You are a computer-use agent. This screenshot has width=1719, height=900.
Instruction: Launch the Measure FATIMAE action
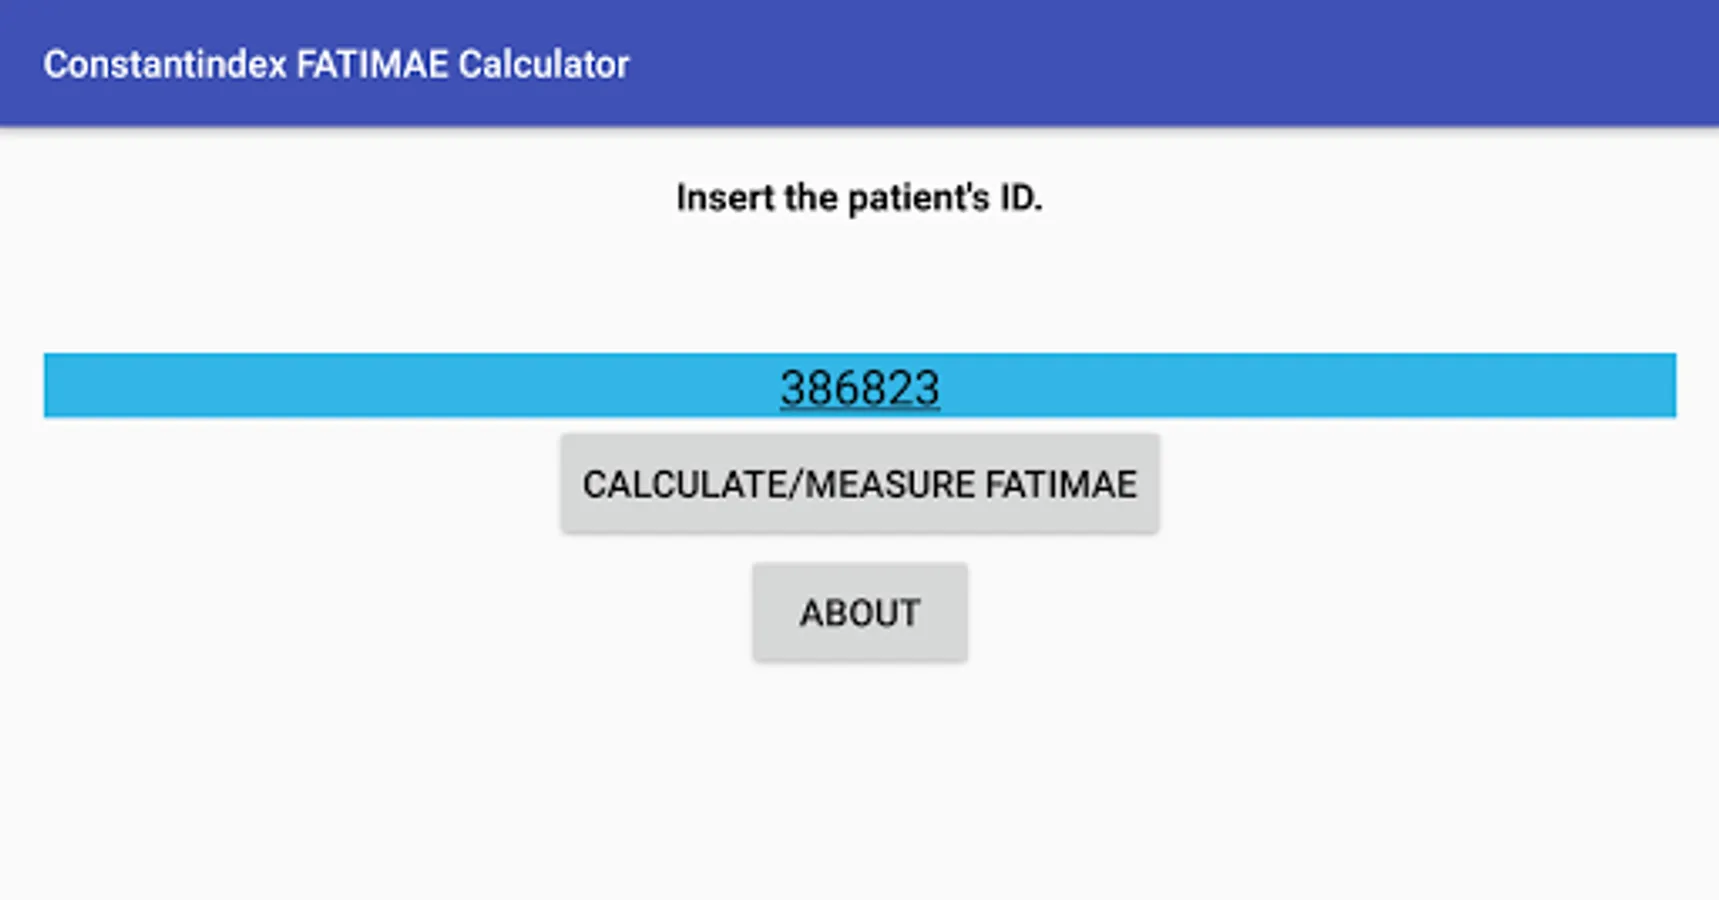(x=859, y=484)
